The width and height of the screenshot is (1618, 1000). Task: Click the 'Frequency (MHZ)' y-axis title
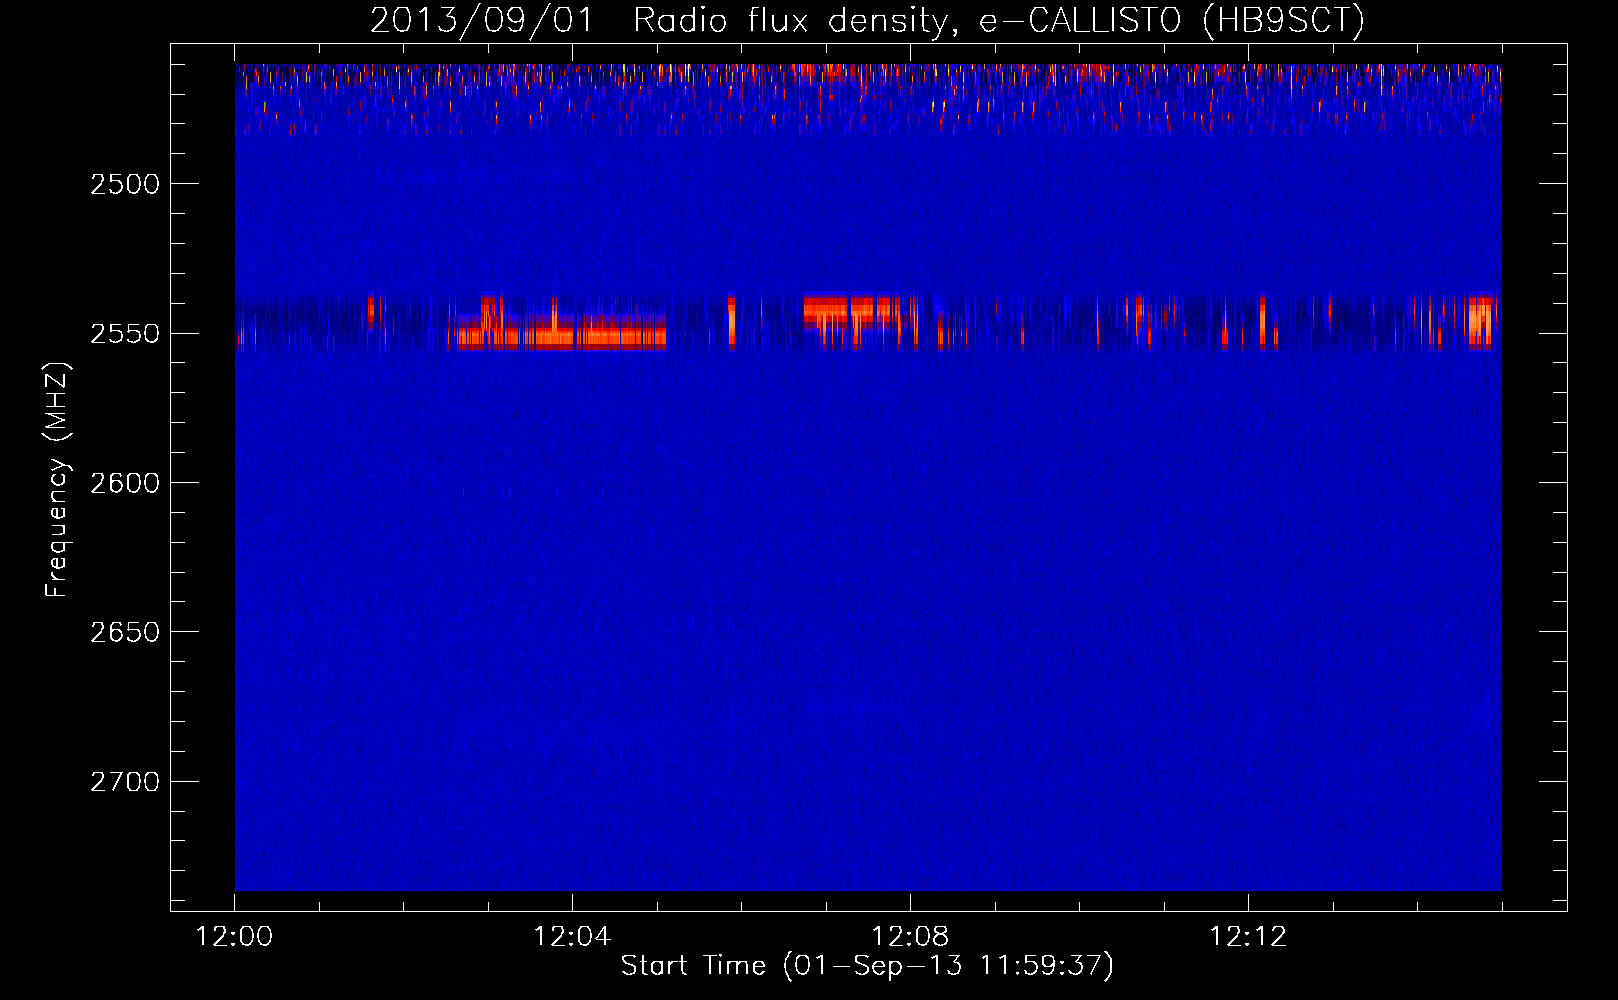click(x=57, y=480)
